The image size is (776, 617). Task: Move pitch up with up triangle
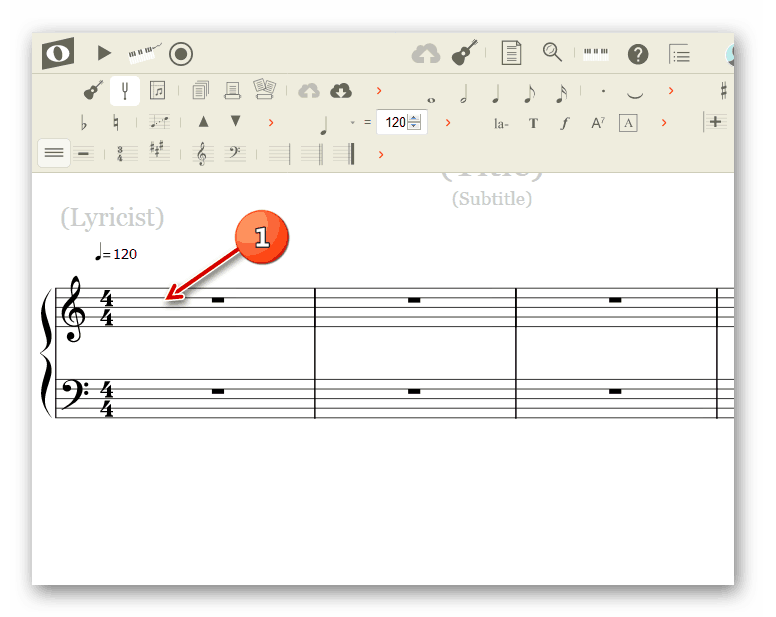pos(203,122)
